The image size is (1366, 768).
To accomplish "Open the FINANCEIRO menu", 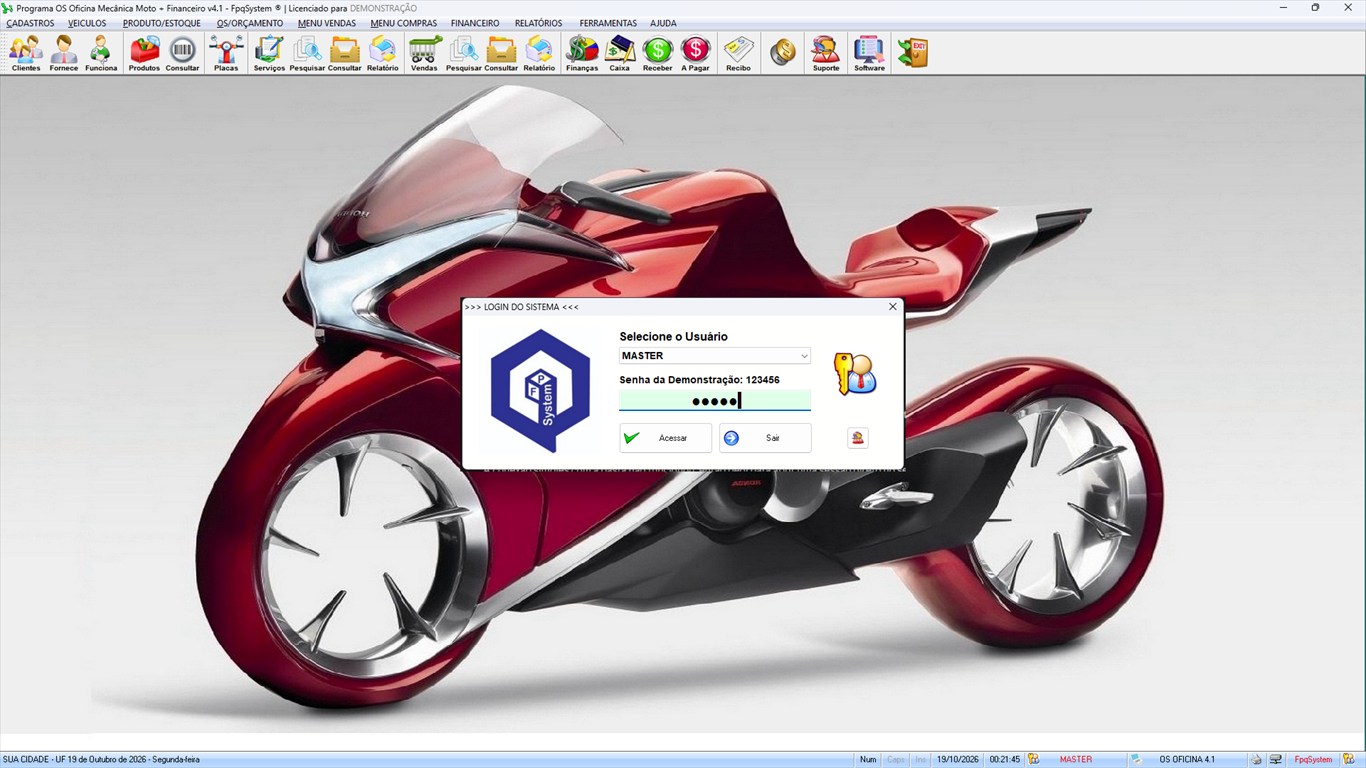I will (x=475, y=23).
